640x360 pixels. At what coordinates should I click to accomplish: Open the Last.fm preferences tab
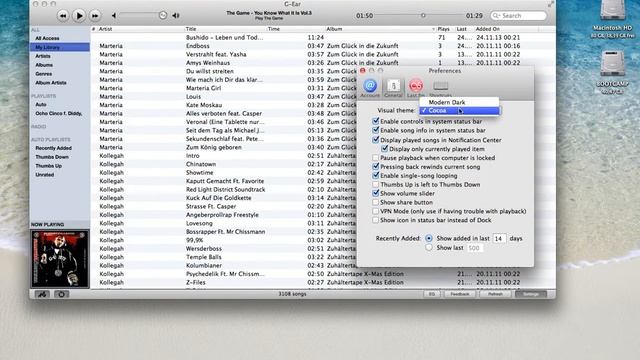coord(416,88)
